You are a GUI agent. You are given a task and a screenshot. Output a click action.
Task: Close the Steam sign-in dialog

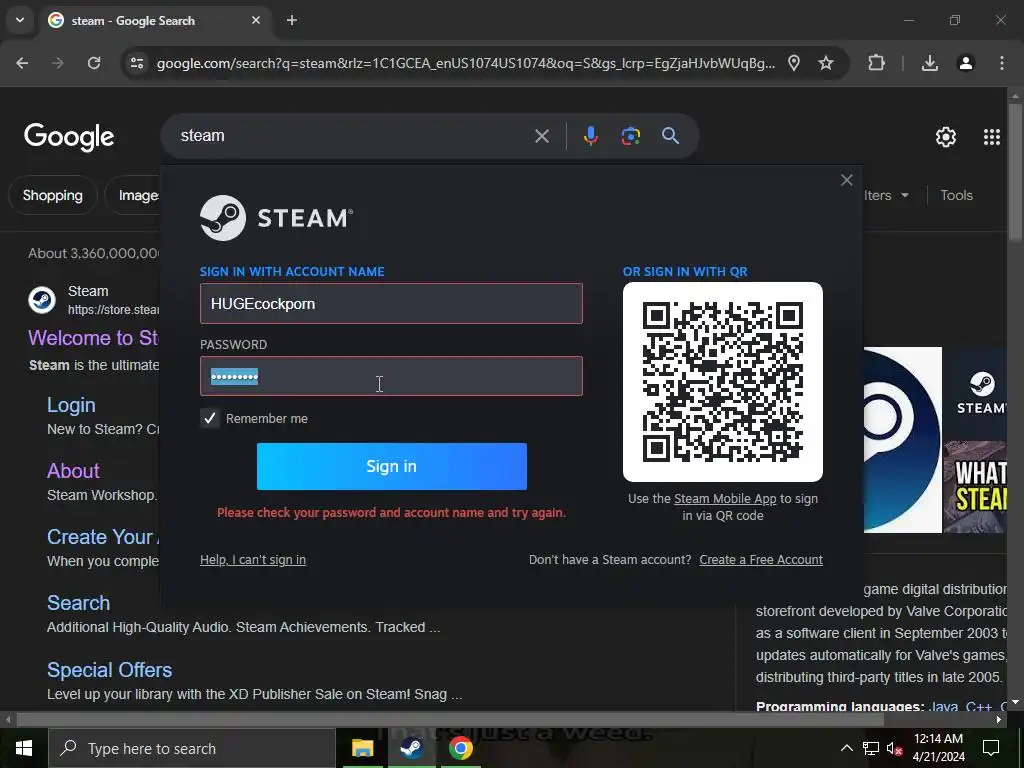point(846,180)
